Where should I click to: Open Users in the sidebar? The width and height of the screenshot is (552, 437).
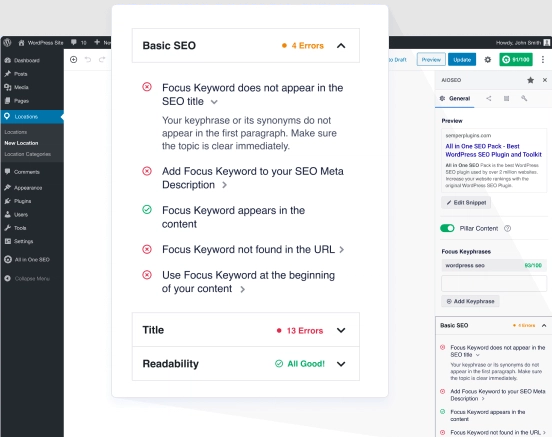16,214
